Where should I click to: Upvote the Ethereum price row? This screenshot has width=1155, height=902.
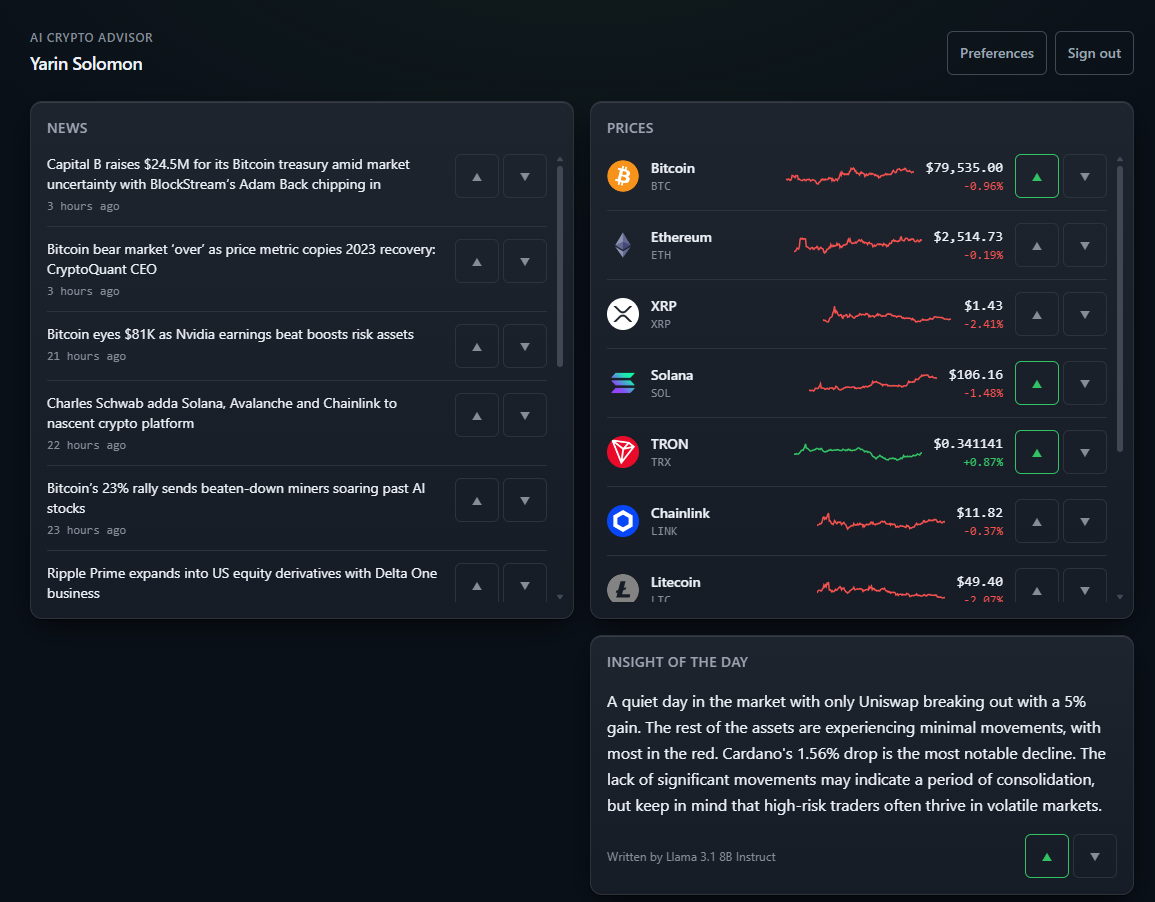pos(1036,245)
